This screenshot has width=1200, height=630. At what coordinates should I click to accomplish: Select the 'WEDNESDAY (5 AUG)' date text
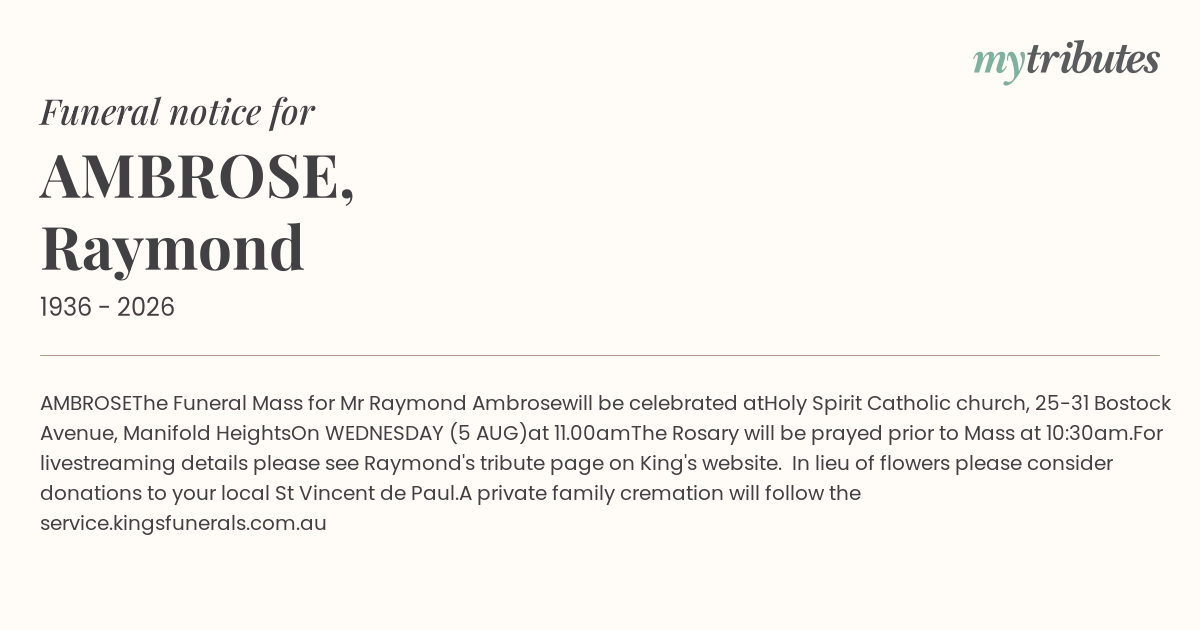click(426, 433)
